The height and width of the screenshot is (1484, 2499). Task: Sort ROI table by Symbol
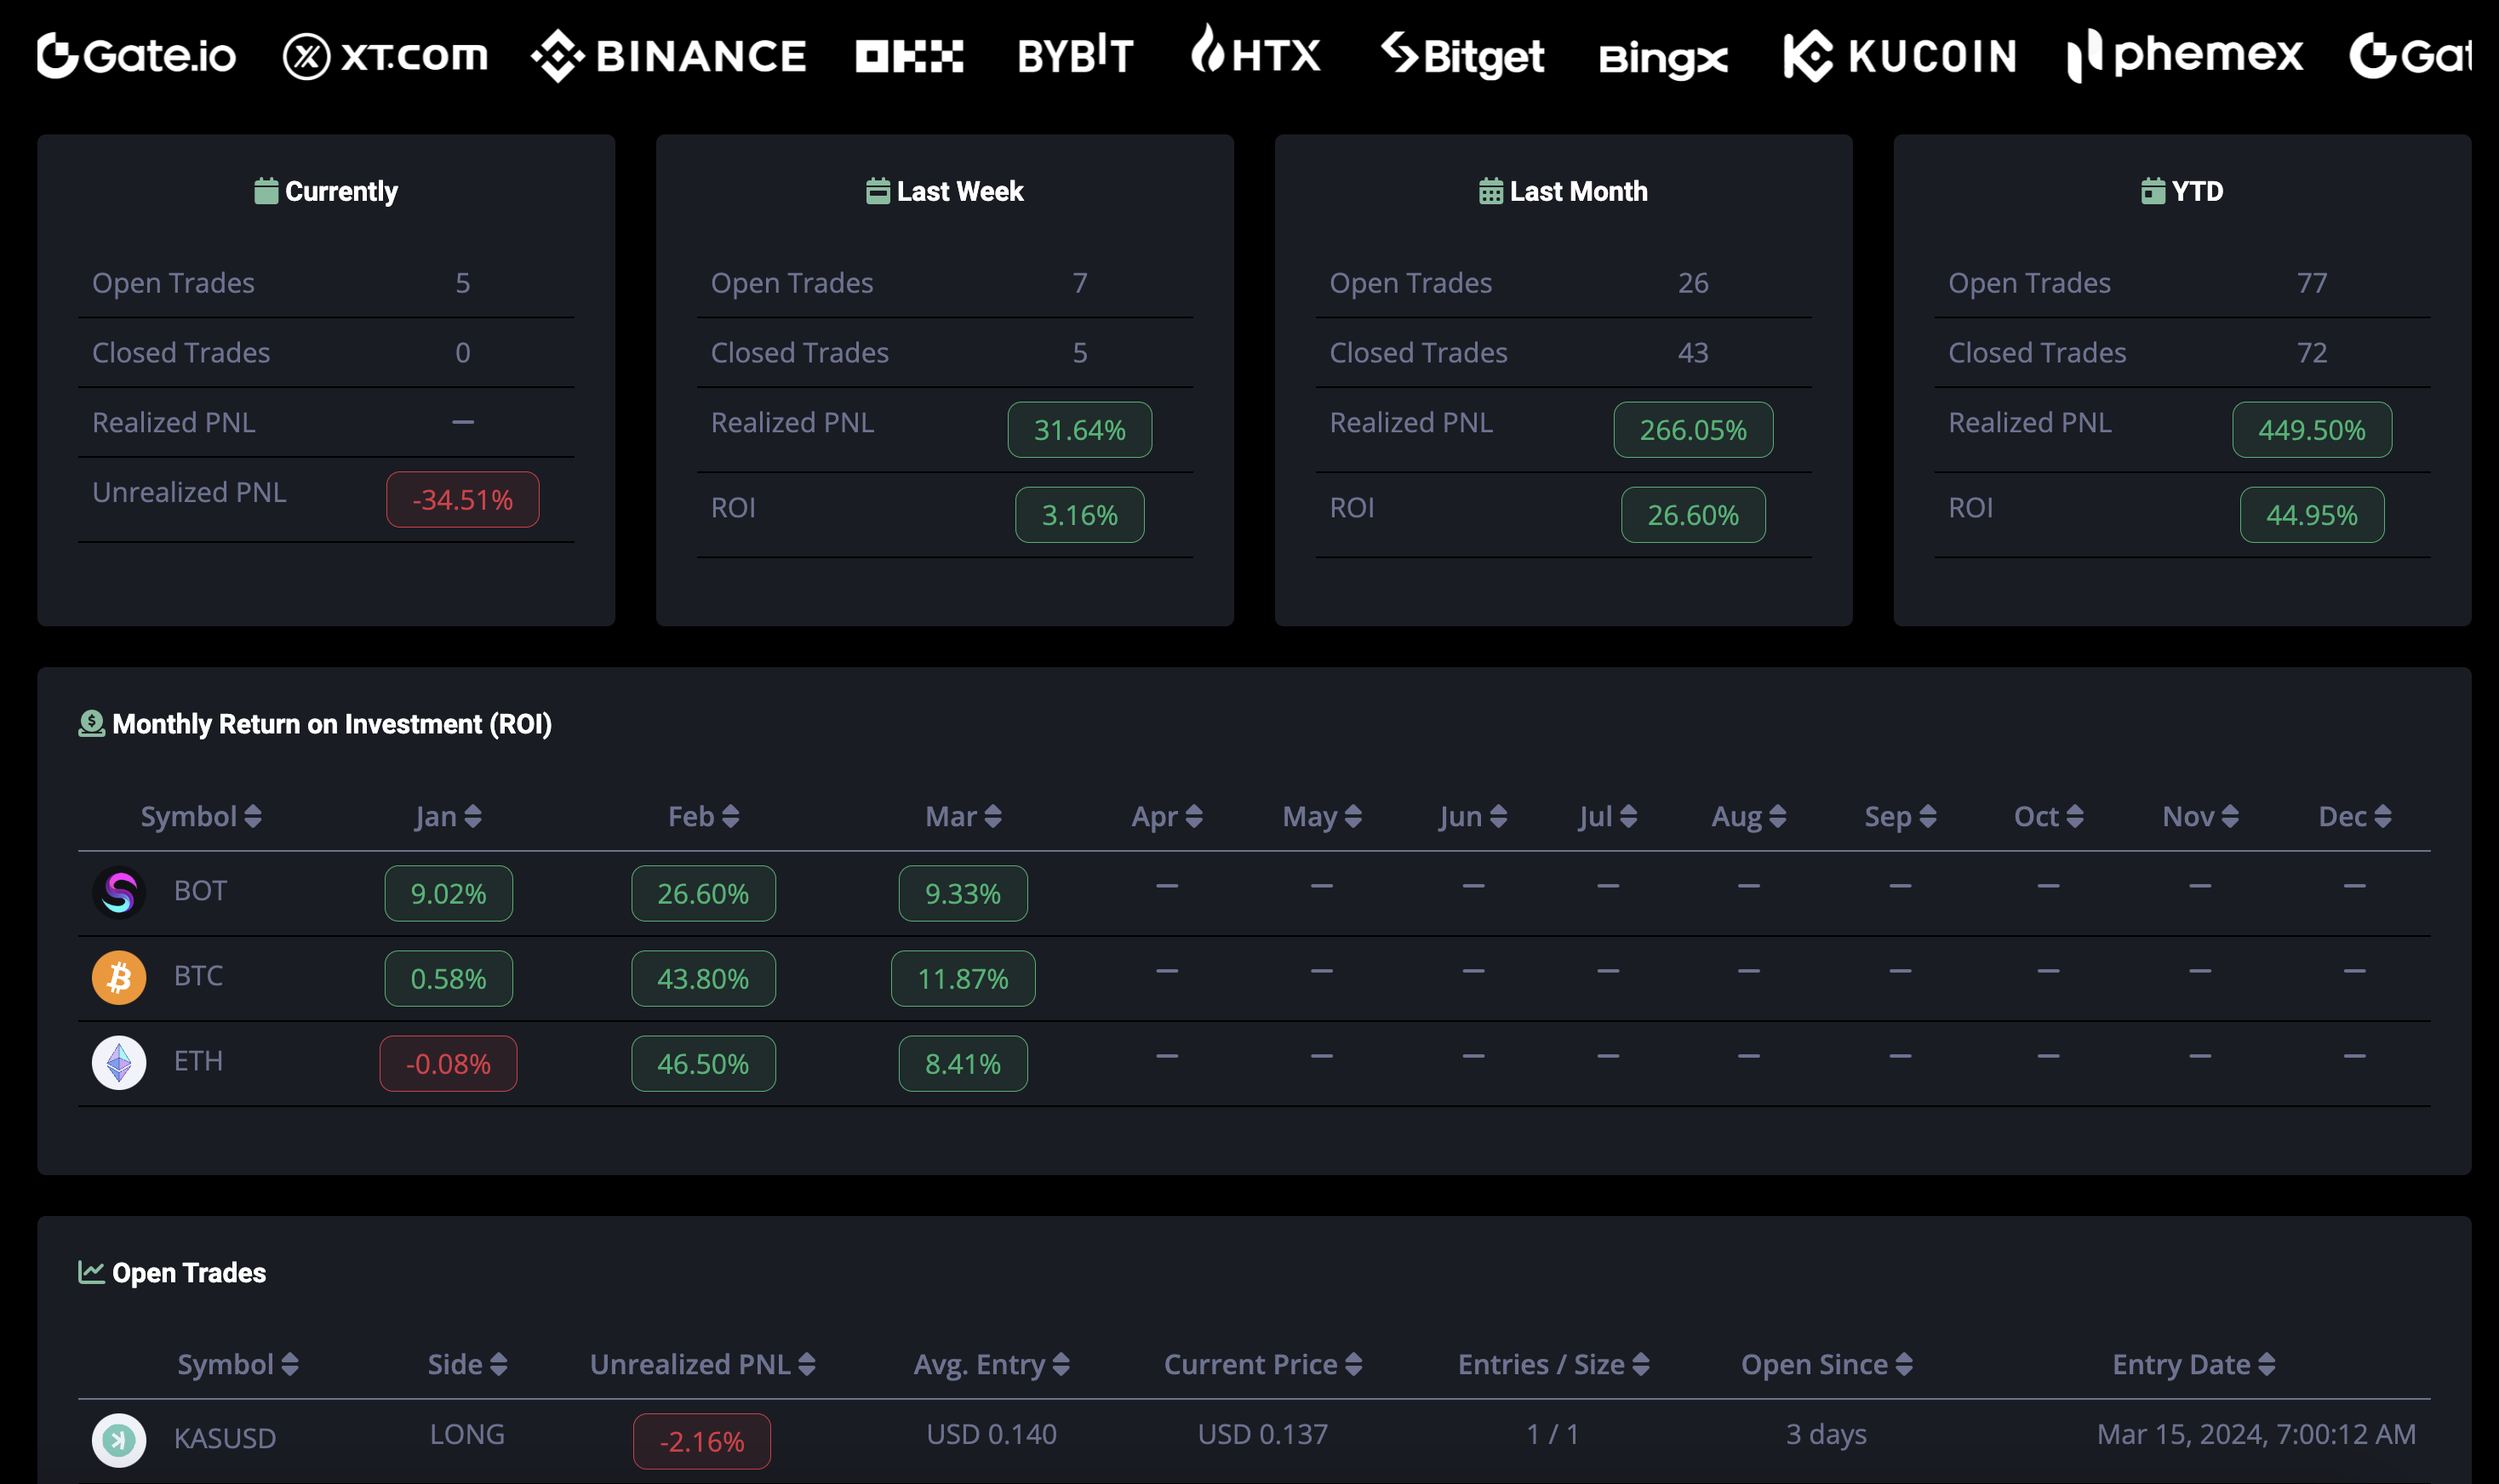201,816
